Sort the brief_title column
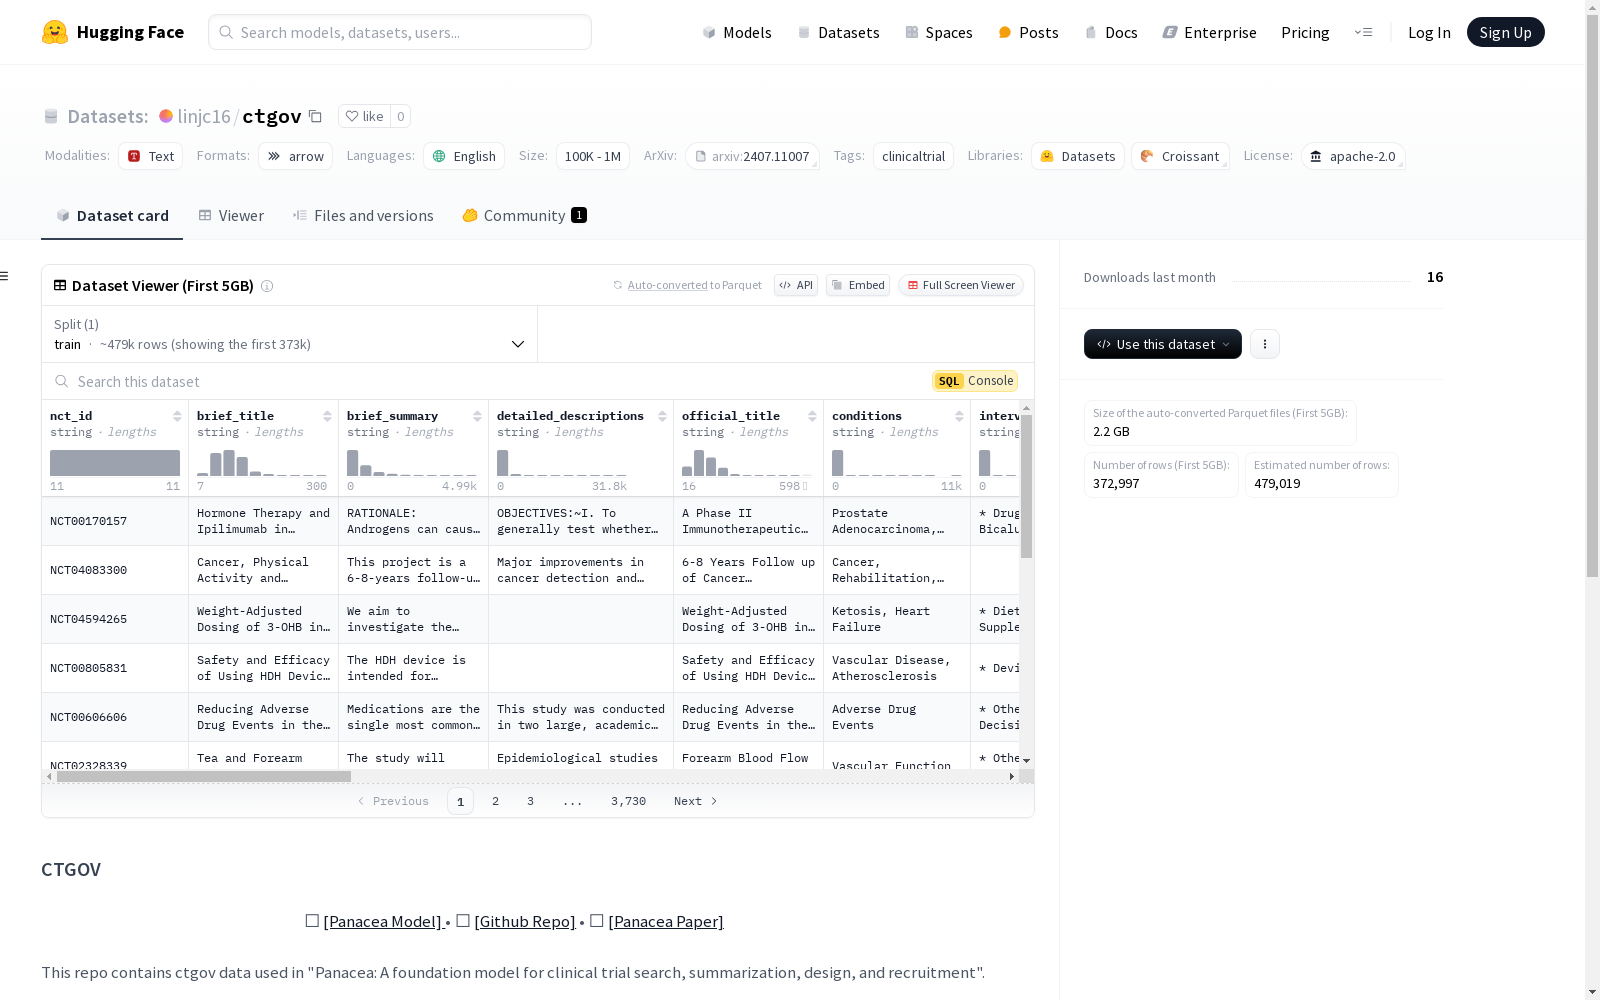Viewport: 1600px width, 1000px height. [327, 416]
